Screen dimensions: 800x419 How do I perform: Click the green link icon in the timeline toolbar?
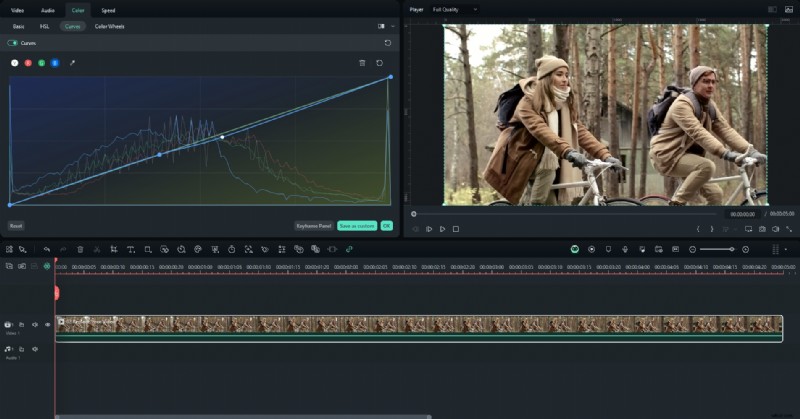[349, 249]
